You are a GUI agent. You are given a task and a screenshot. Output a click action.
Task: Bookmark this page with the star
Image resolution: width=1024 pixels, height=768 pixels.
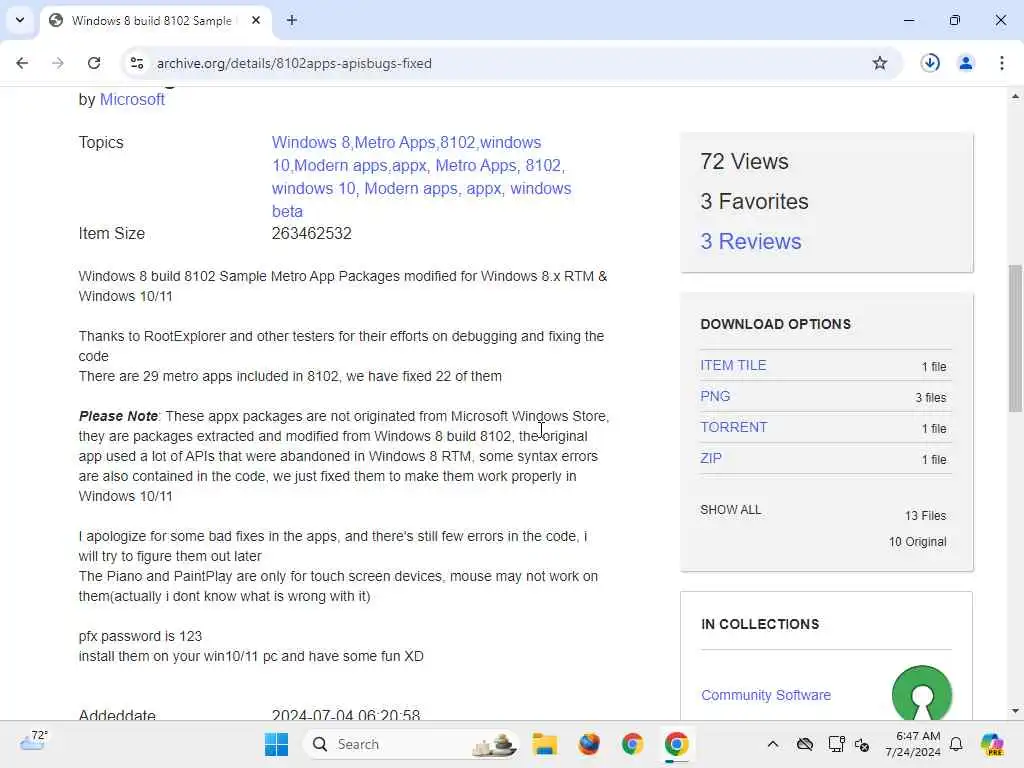coord(880,63)
